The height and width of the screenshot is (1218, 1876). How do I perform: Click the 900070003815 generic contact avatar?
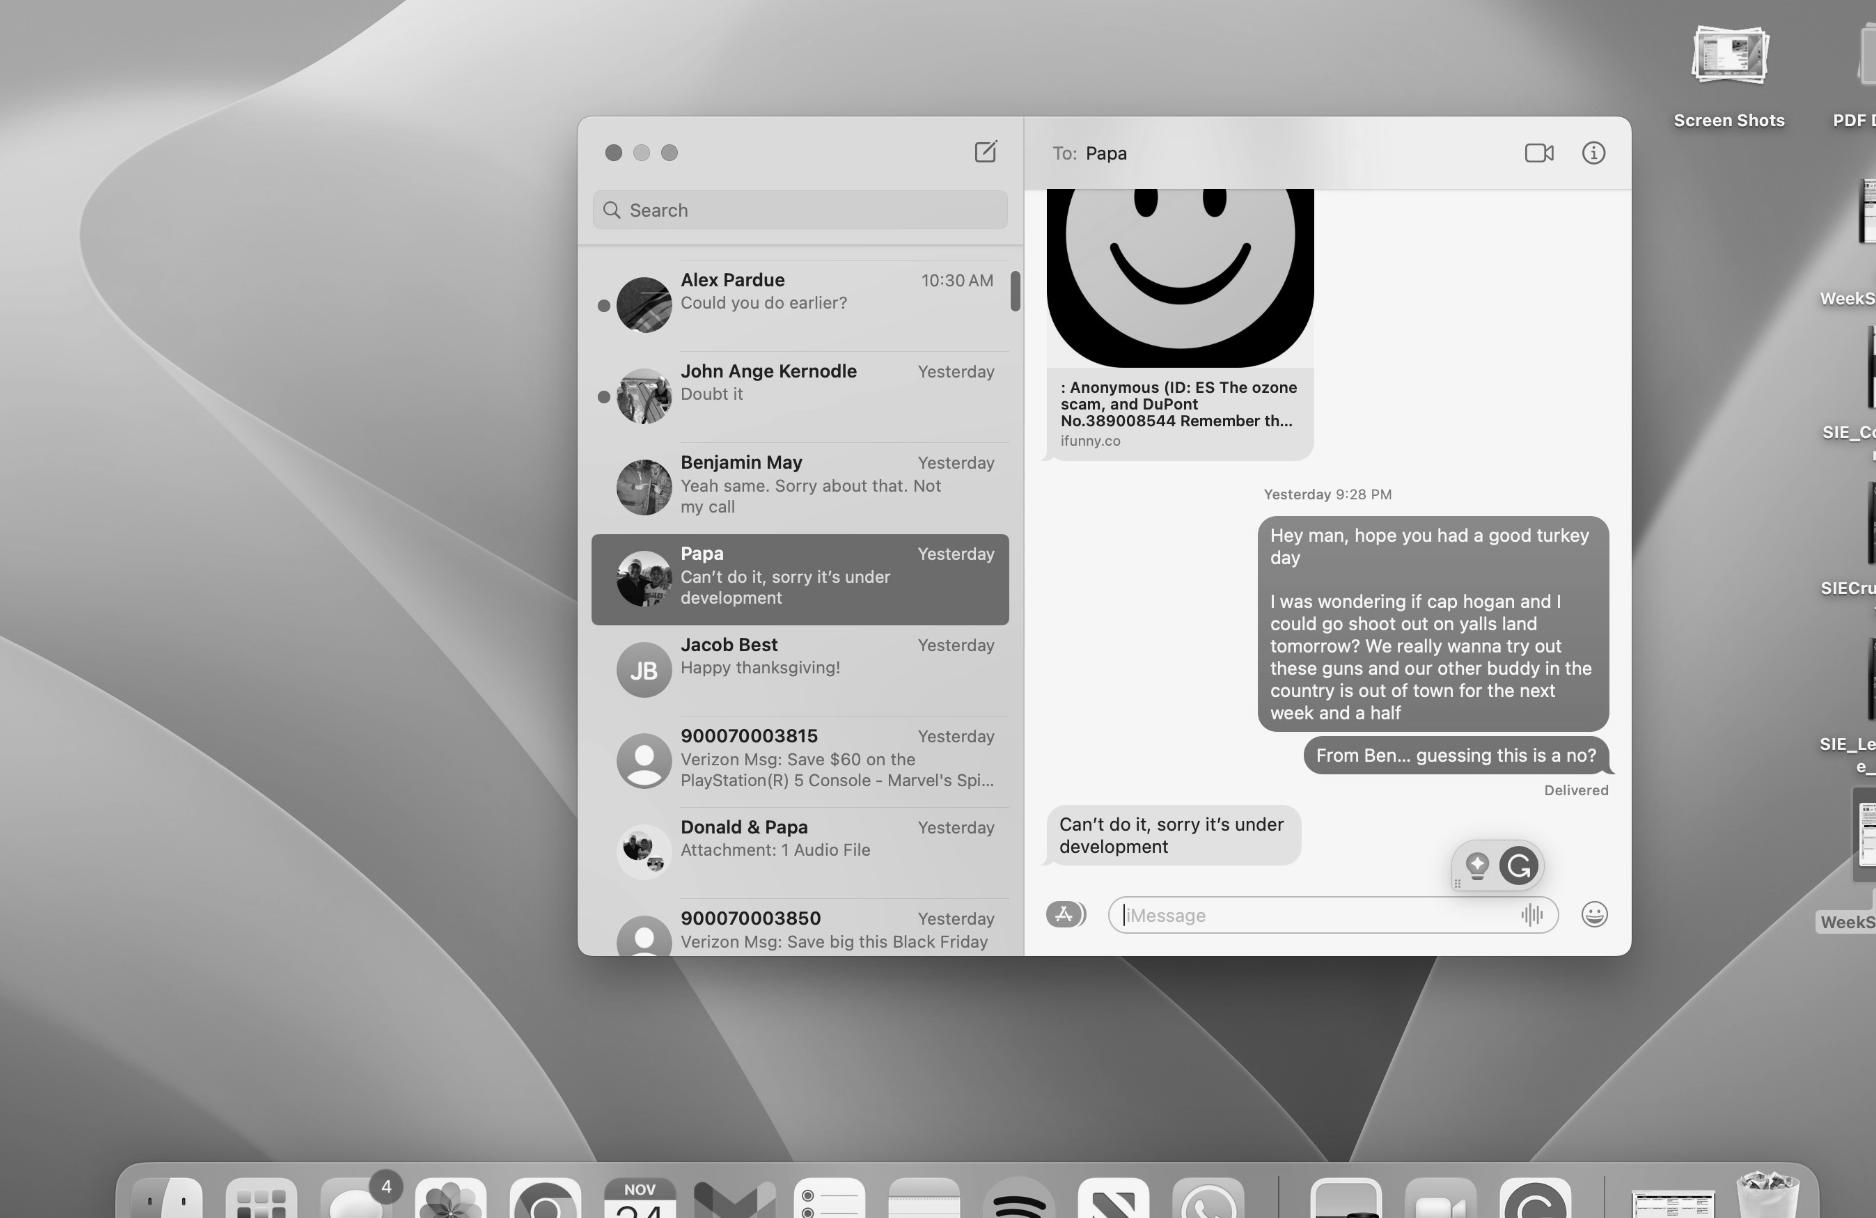point(644,761)
